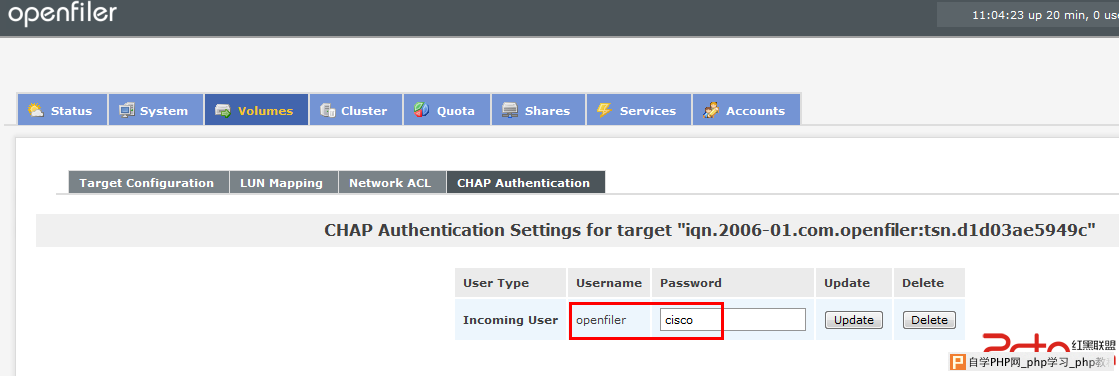Click the Shares tab drive icon
Viewport: 1119px width, 376px height.
(510, 111)
